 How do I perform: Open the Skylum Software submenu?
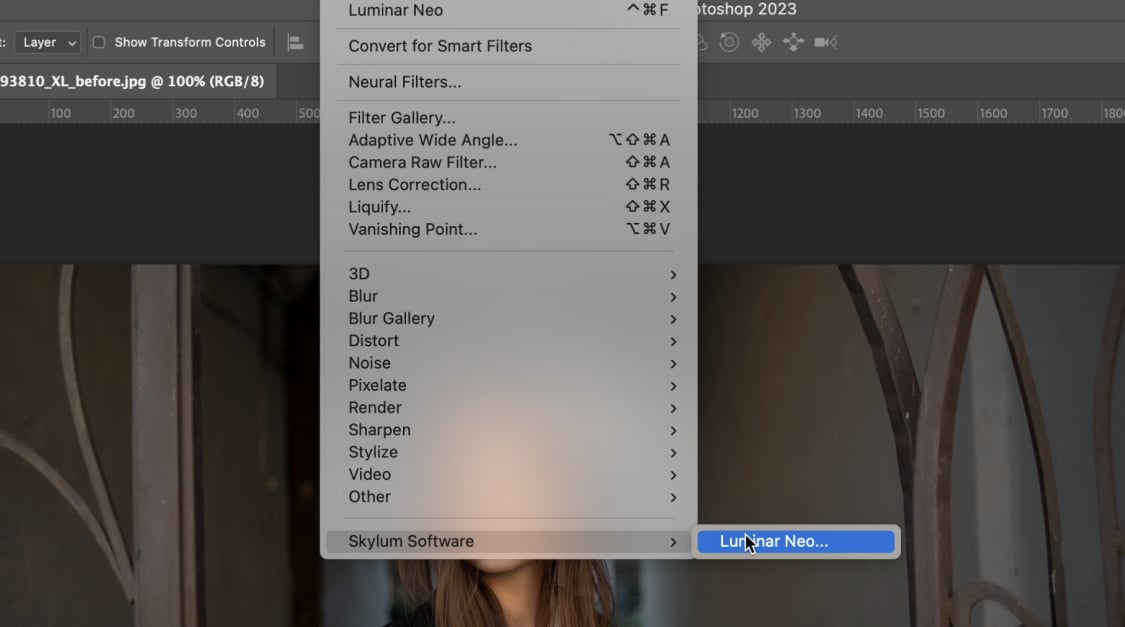point(509,542)
